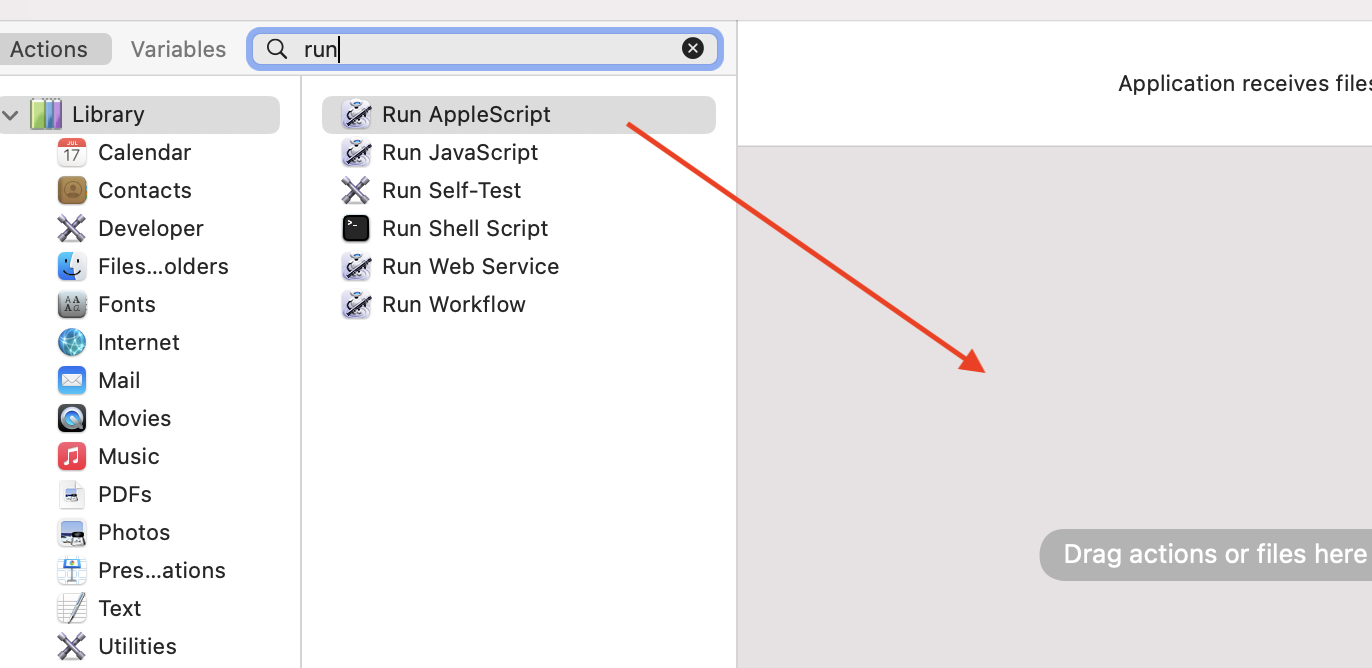Select Run JavaScript action
The image size is (1372, 668).
pyautogui.click(x=459, y=153)
